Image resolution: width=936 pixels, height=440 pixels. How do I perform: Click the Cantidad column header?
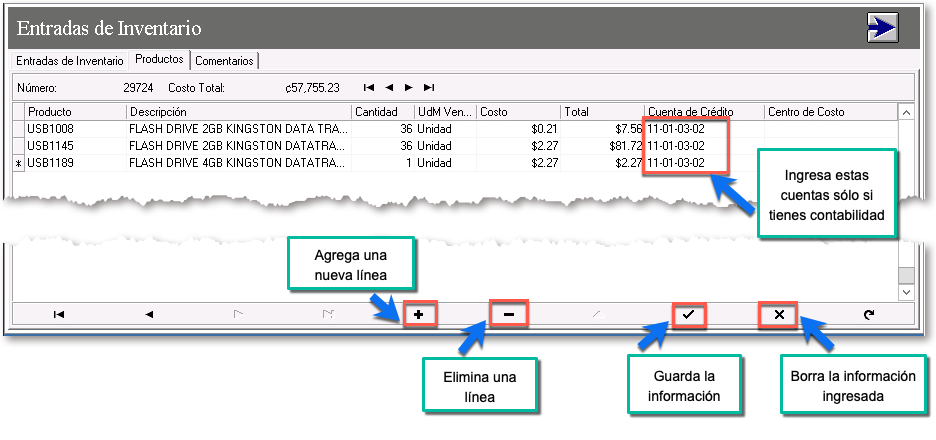[x=383, y=112]
